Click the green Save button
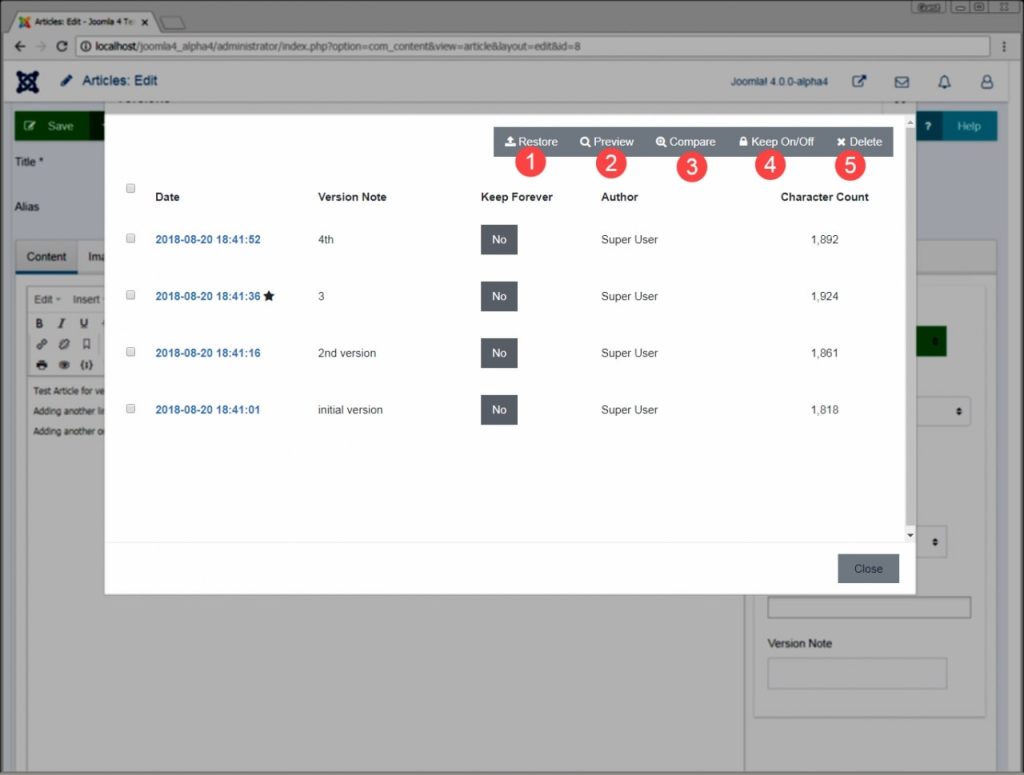This screenshot has height=775, width=1024. coord(52,126)
